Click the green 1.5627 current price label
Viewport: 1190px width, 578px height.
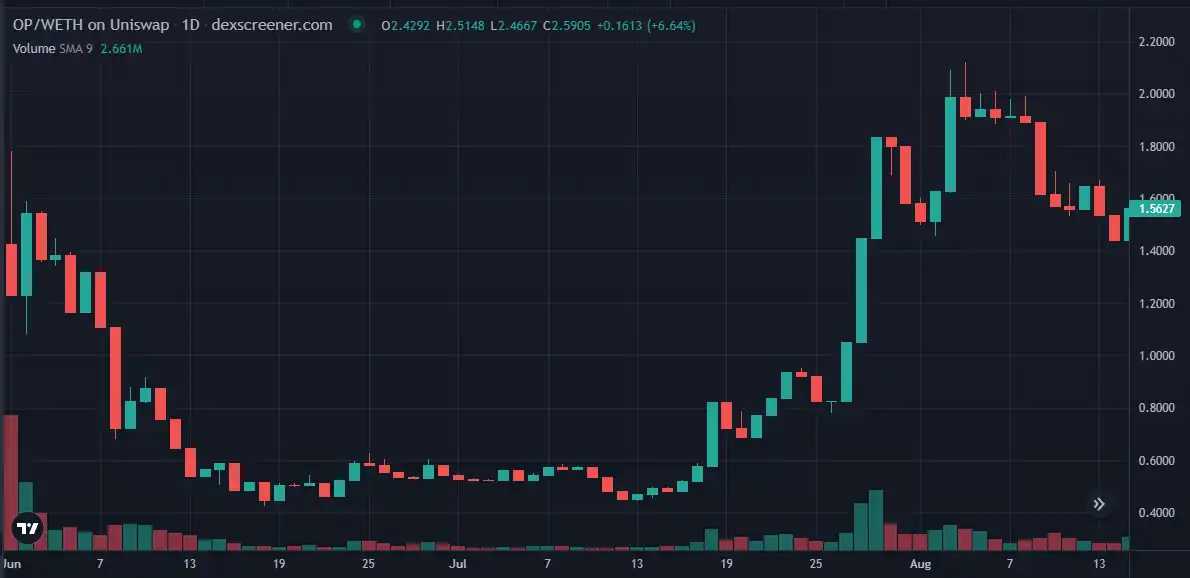pyautogui.click(x=1156, y=209)
